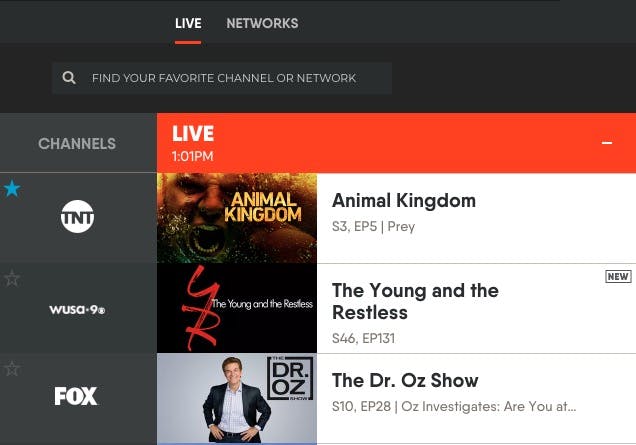Screen dimensions: 636x445
Task: Click the CHANNELS column header
Action: (77, 144)
